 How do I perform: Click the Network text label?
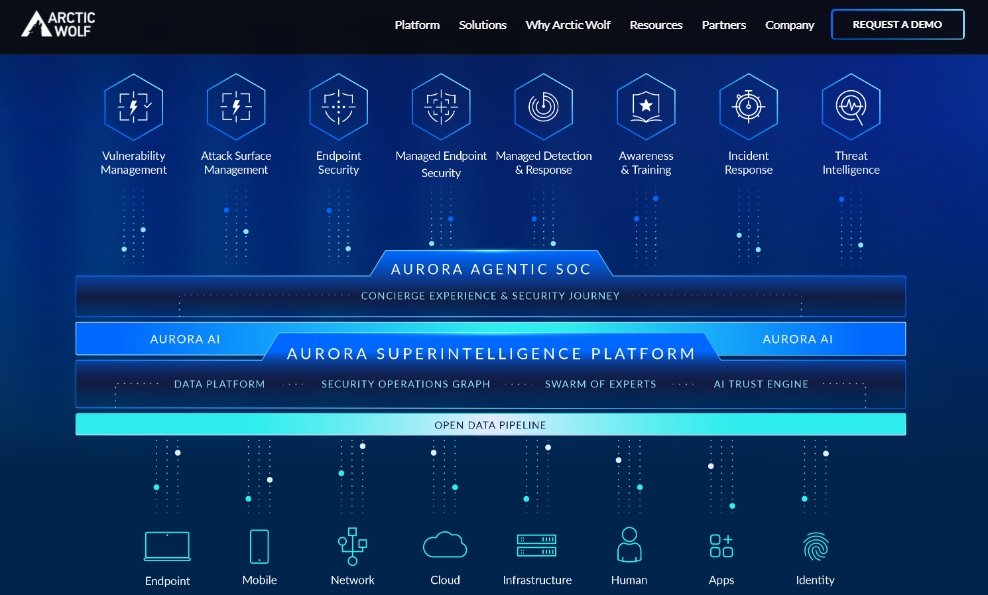coord(352,580)
